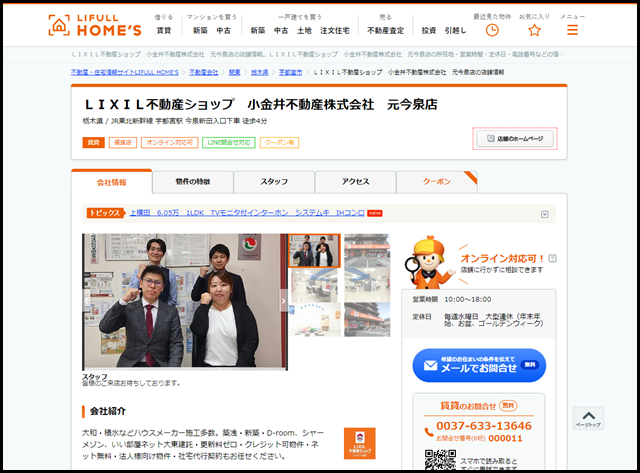Select the office interior thumbnail
This screenshot has width=640, height=473.
click(314, 285)
